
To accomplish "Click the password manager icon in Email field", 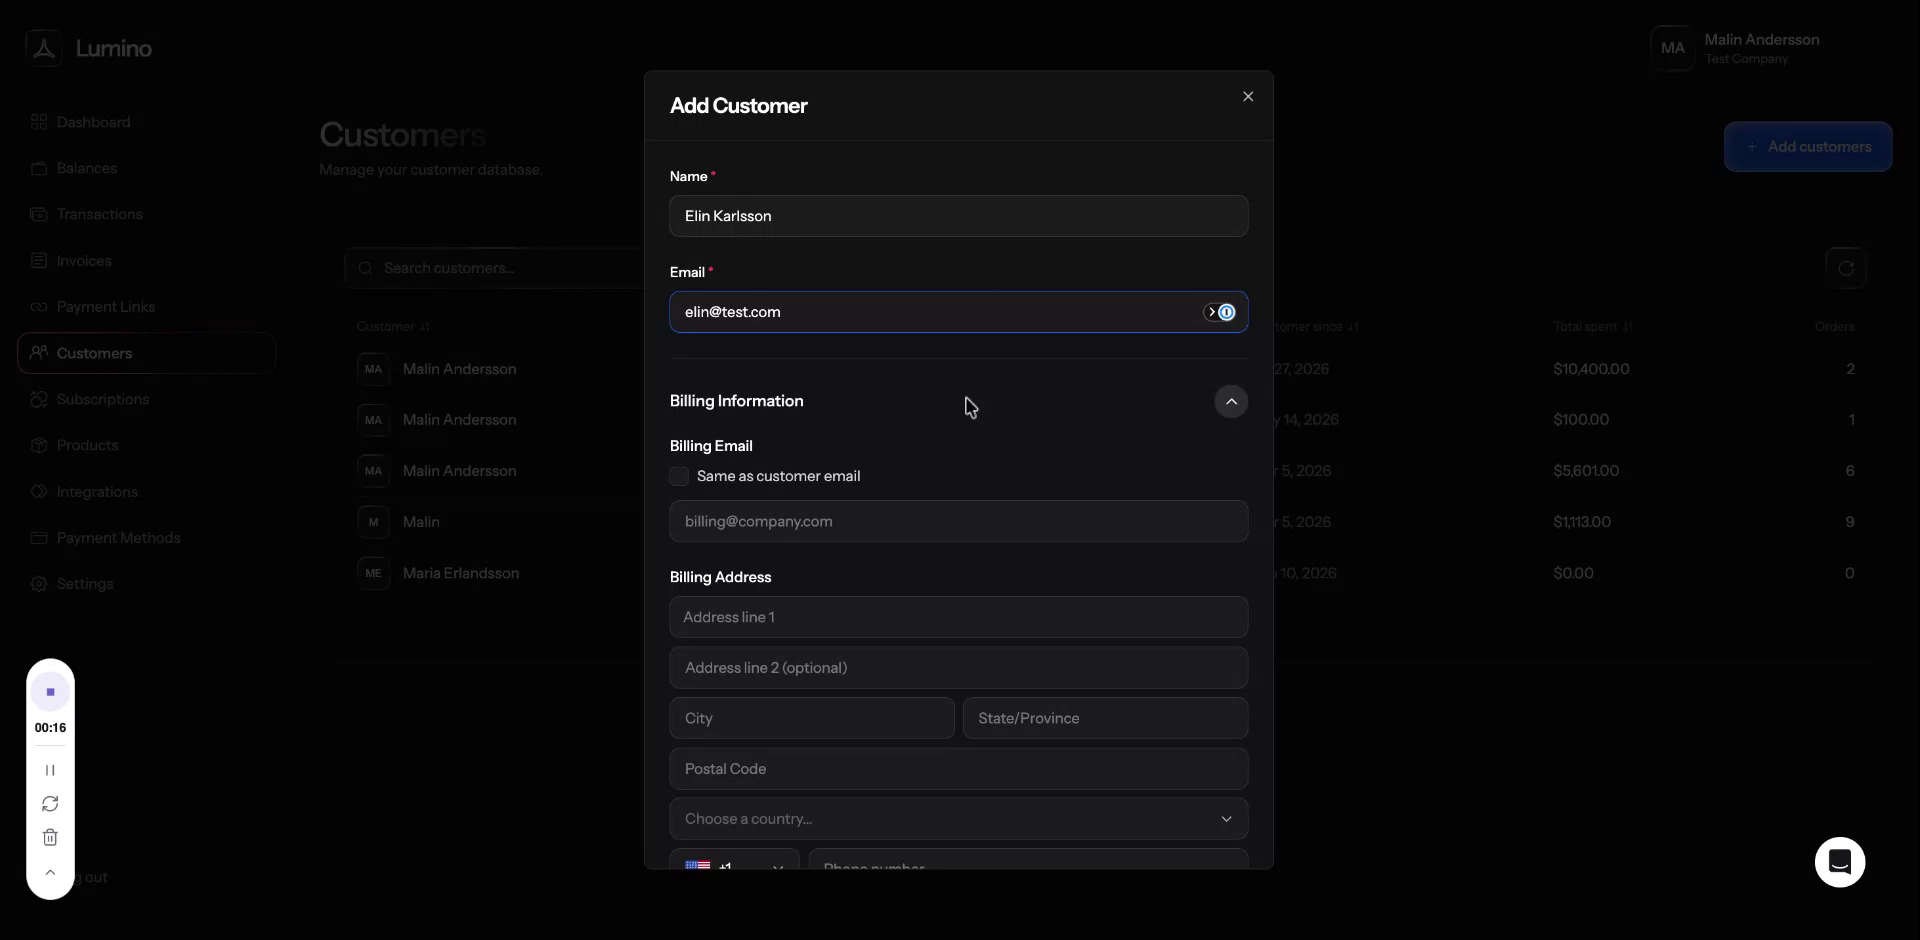I will (1227, 313).
